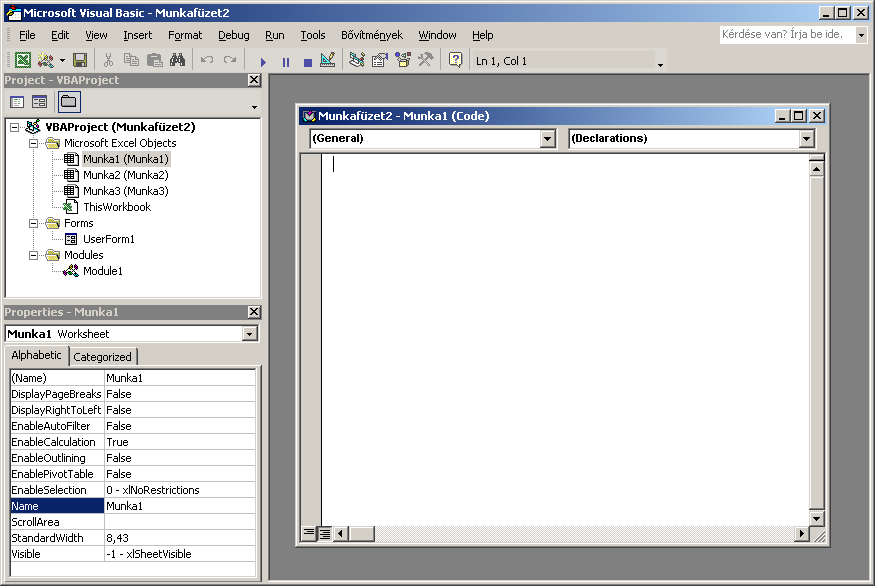
Task: Collapse the Modules folder
Action: click(x=33, y=255)
